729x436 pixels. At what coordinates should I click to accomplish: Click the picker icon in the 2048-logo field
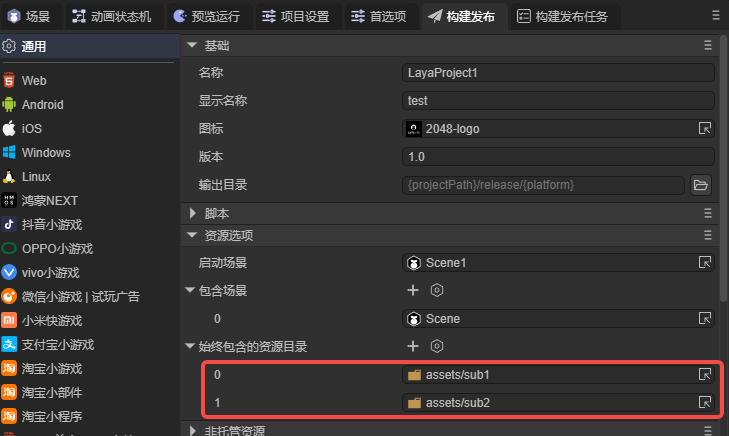tap(704, 129)
